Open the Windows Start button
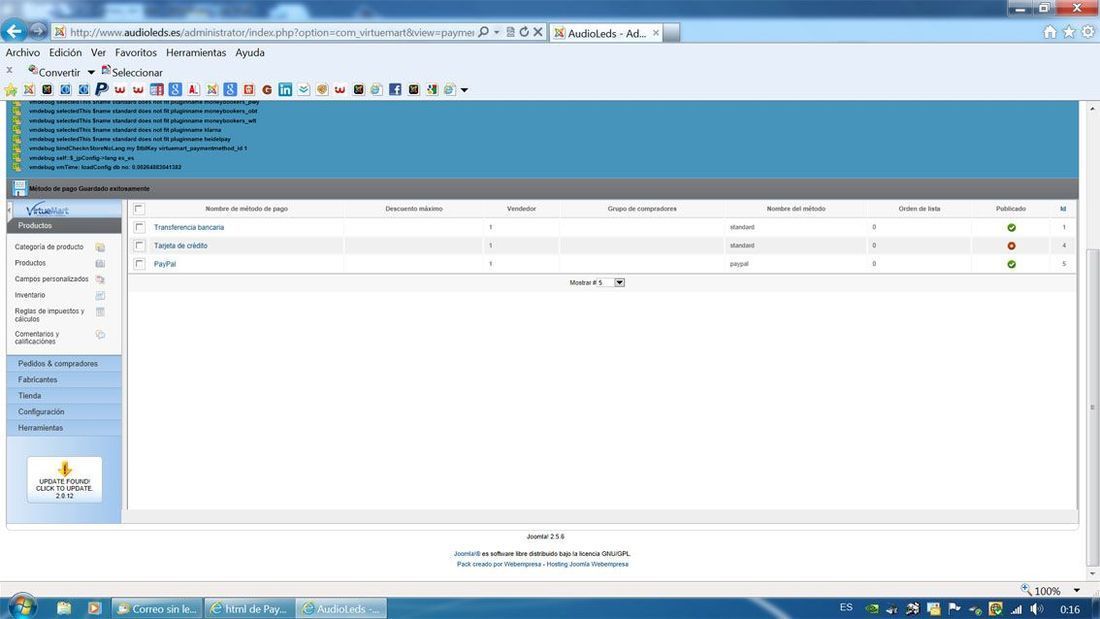Screen dimensions: 1100x619 click(21, 606)
